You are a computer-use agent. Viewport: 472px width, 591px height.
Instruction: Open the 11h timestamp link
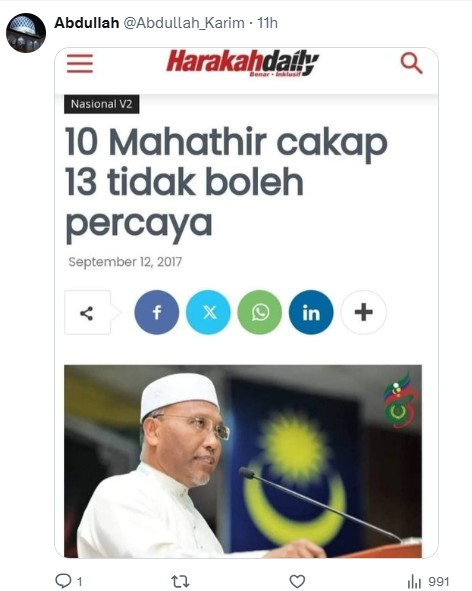(268, 23)
